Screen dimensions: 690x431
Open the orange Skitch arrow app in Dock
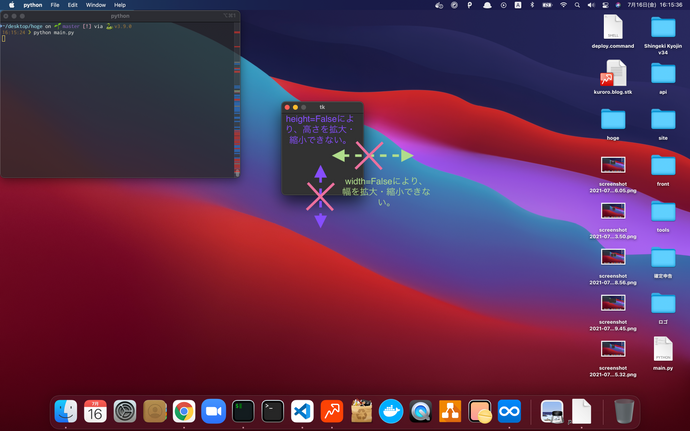pyautogui.click(x=332, y=411)
